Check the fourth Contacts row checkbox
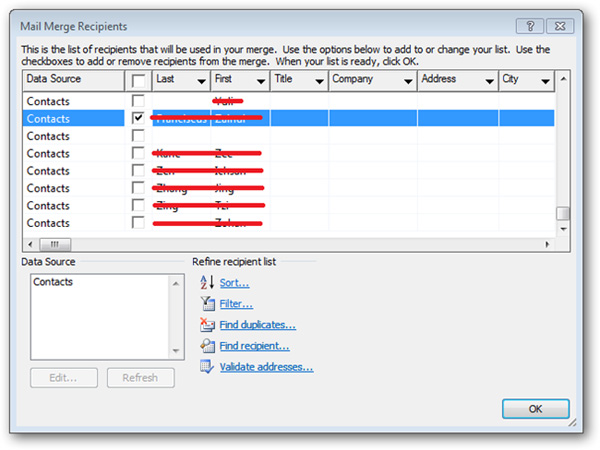600x450 pixels. click(138, 153)
